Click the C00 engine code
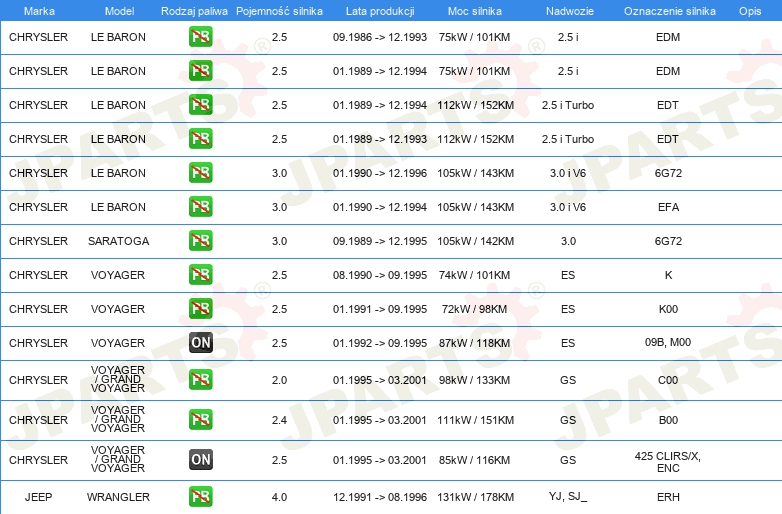 point(668,380)
